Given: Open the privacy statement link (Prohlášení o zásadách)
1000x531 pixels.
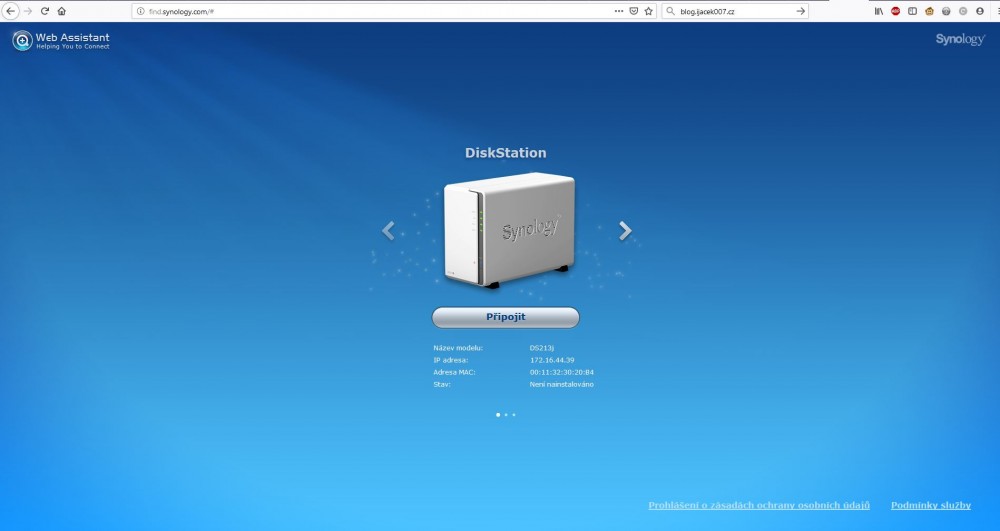Looking at the screenshot, I should coord(759,506).
